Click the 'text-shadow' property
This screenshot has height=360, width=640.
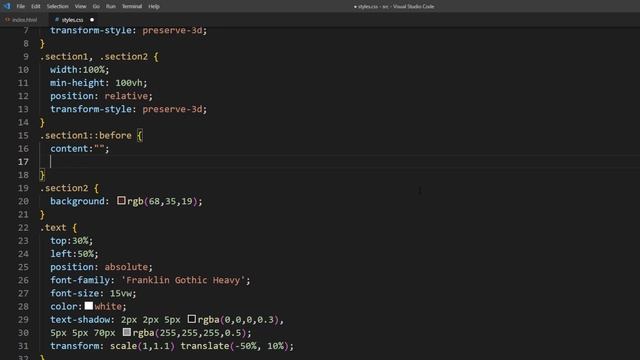tap(80, 320)
